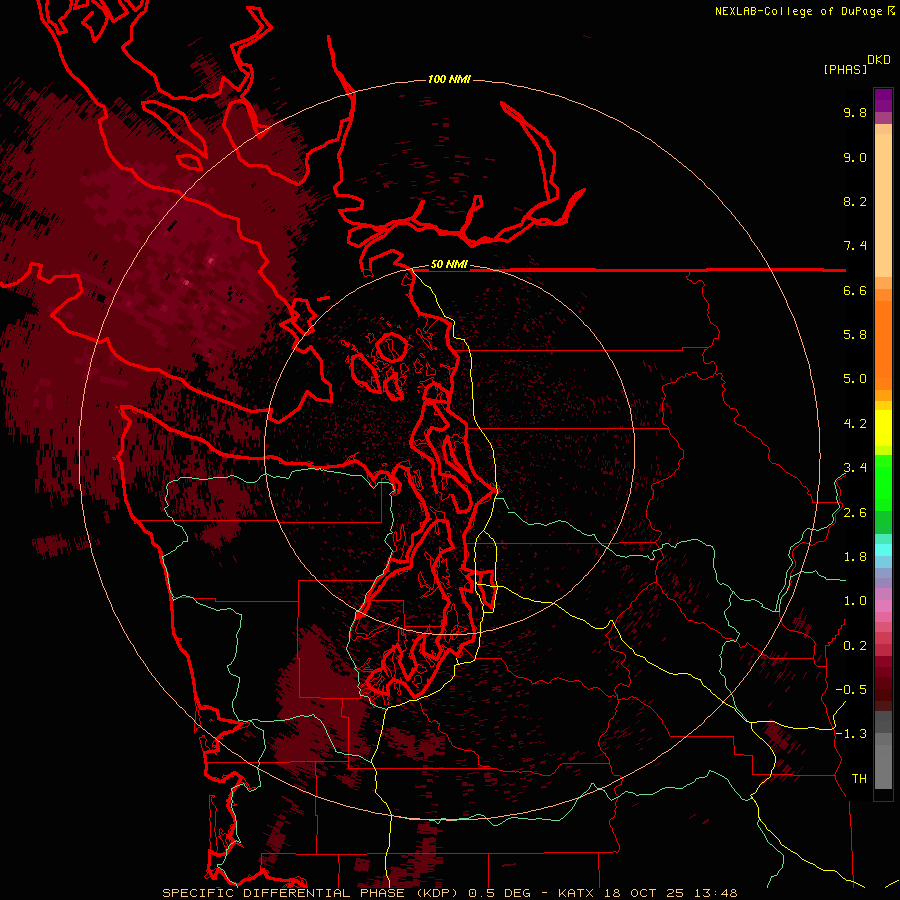Click the 1.8 legend value

tap(855, 557)
